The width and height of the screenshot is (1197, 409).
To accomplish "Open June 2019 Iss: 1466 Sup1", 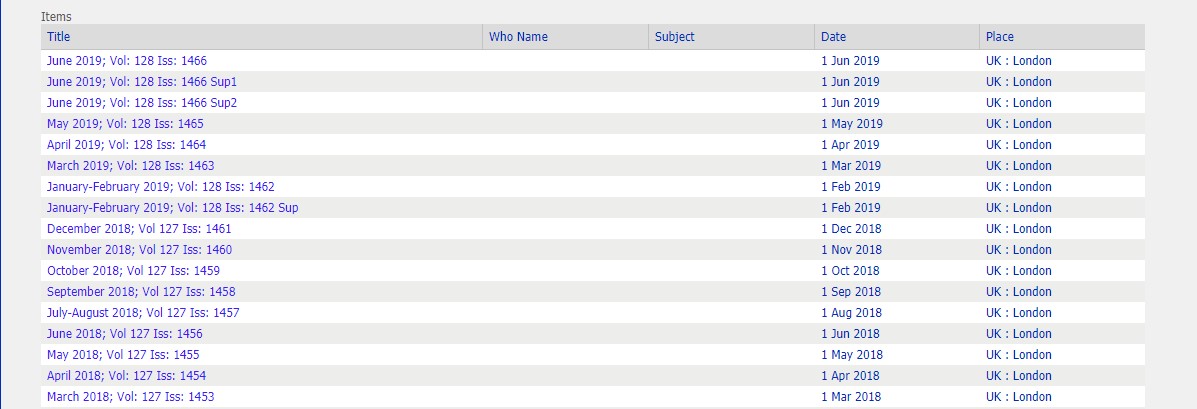I will coord(142,82).
